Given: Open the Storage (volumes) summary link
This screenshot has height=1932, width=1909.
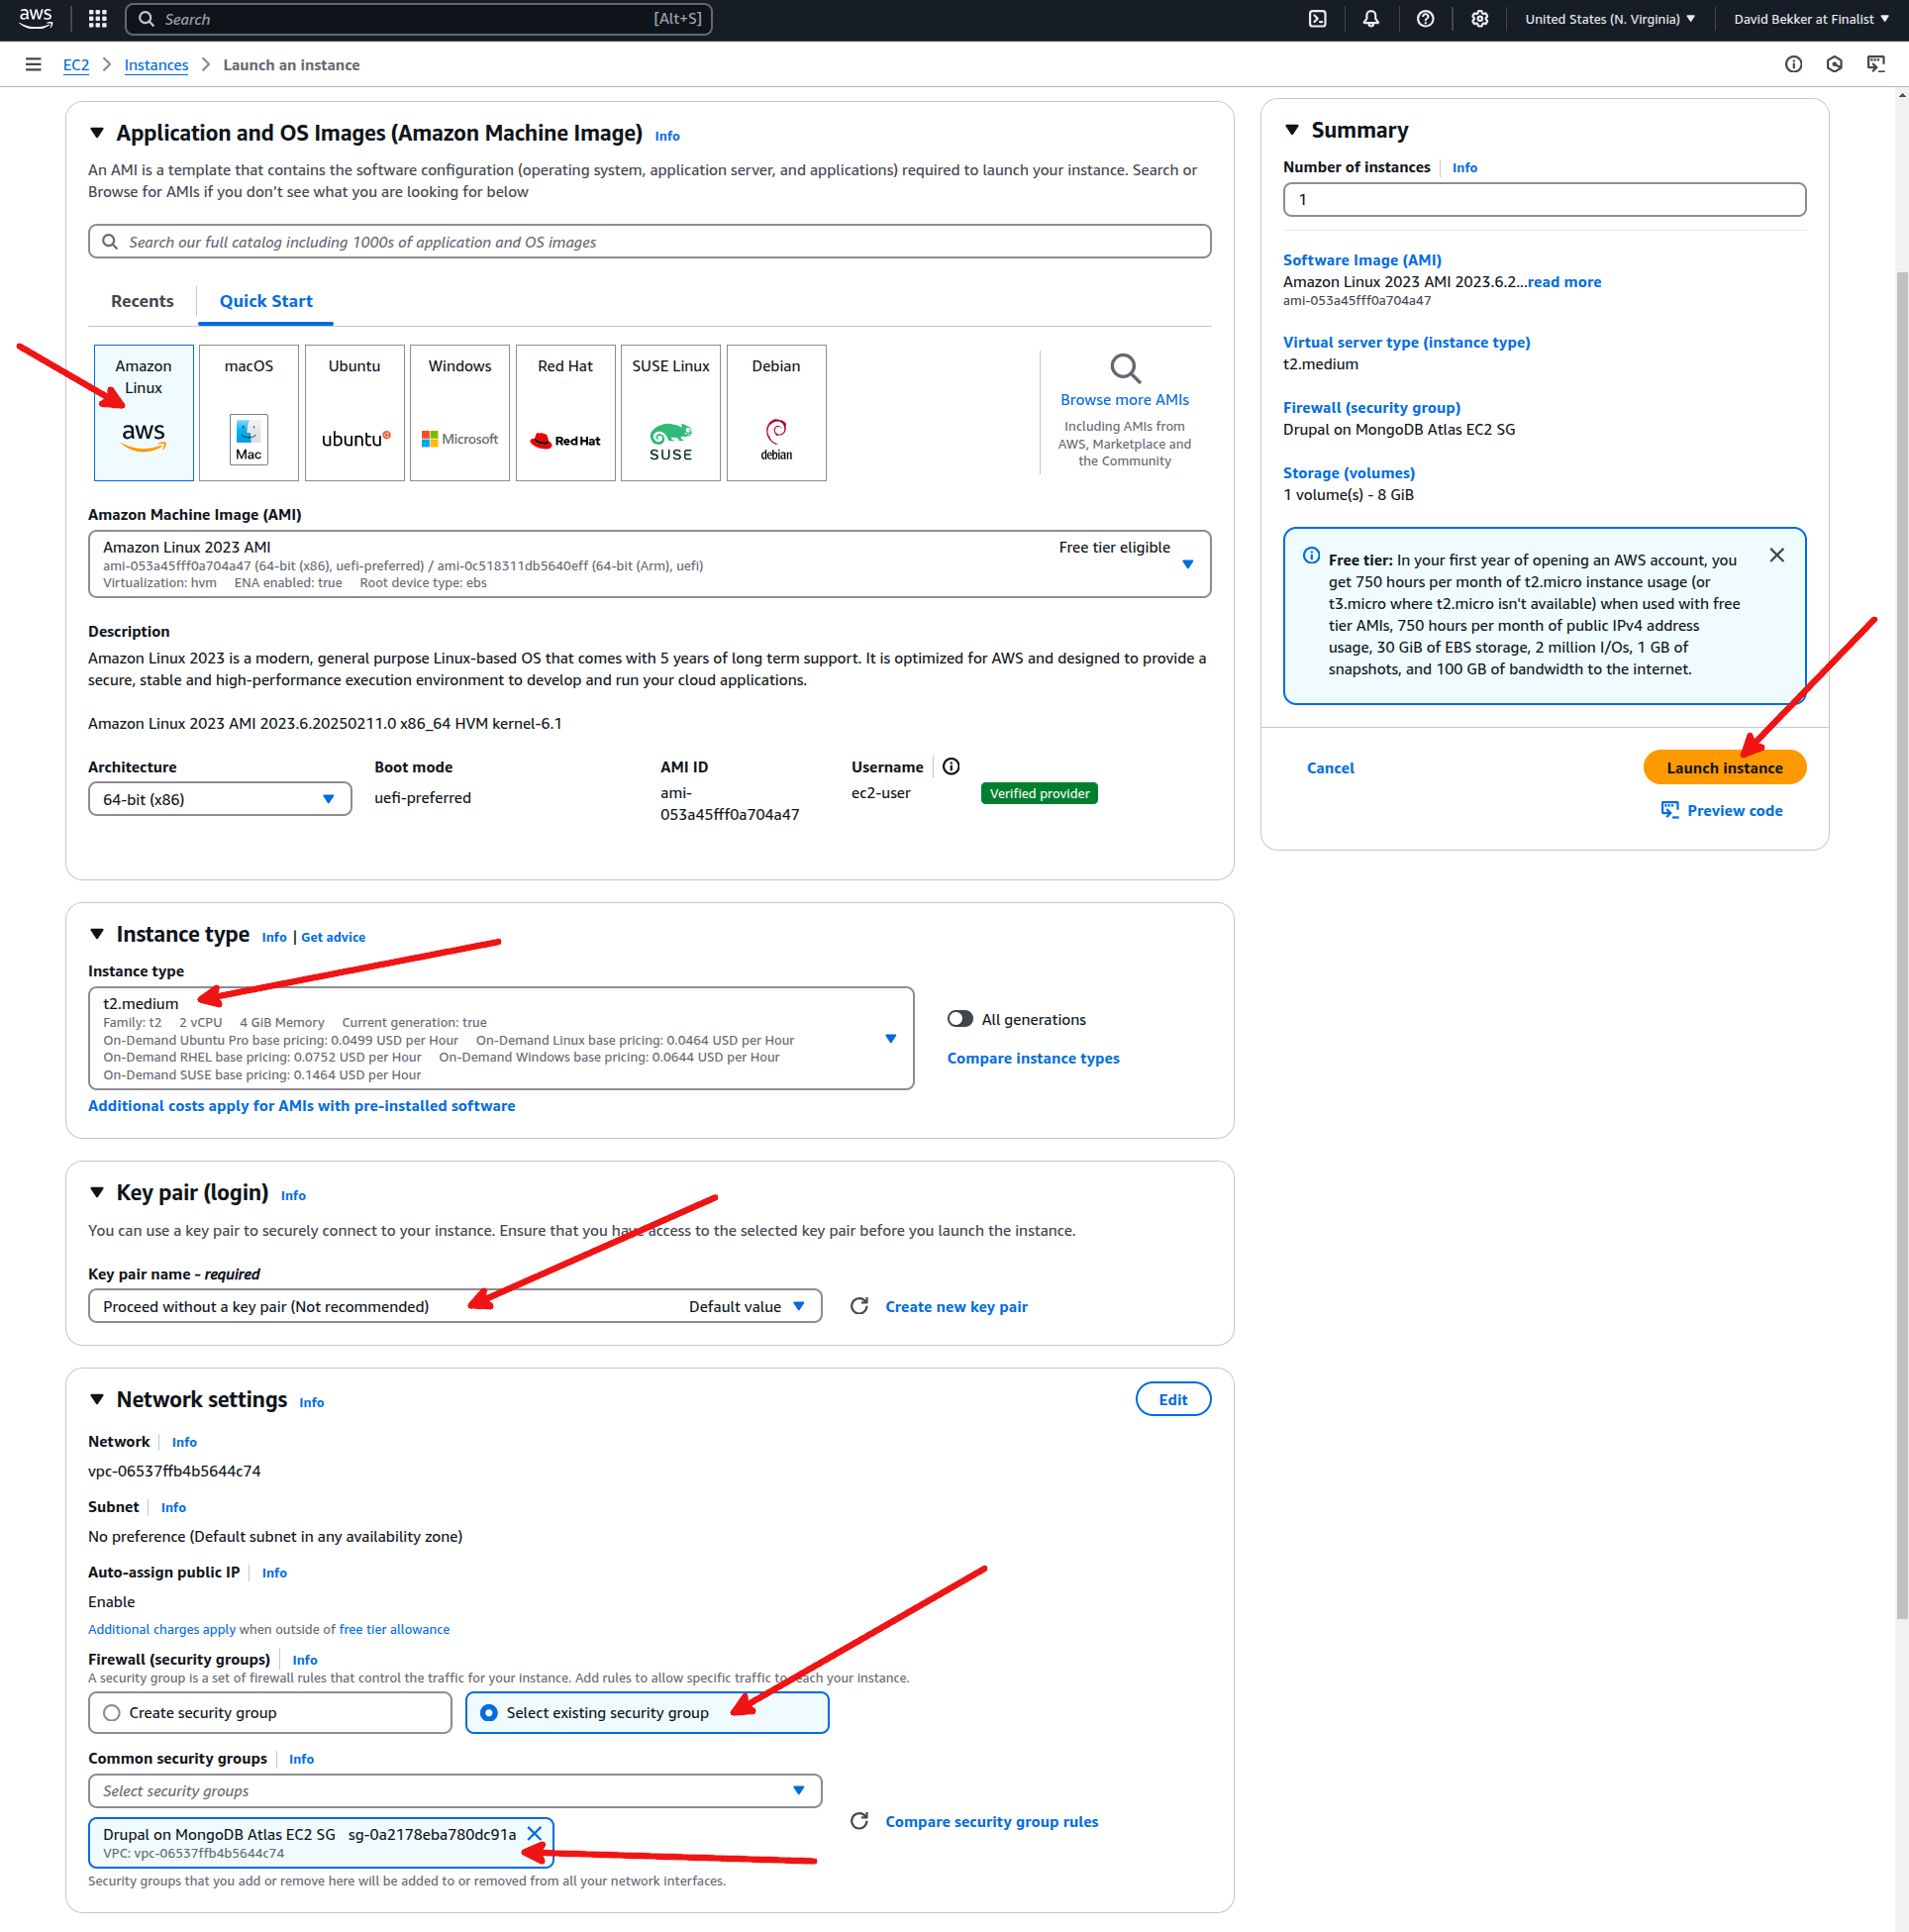Looking at the screenshot, I should coord(1349,473).
